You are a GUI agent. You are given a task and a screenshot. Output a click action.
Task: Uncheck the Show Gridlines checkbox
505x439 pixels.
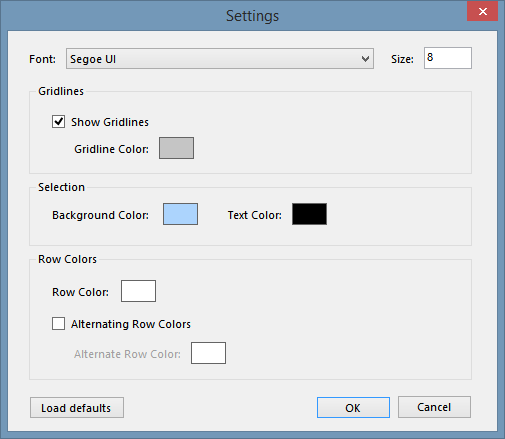(x=58, y=122)
